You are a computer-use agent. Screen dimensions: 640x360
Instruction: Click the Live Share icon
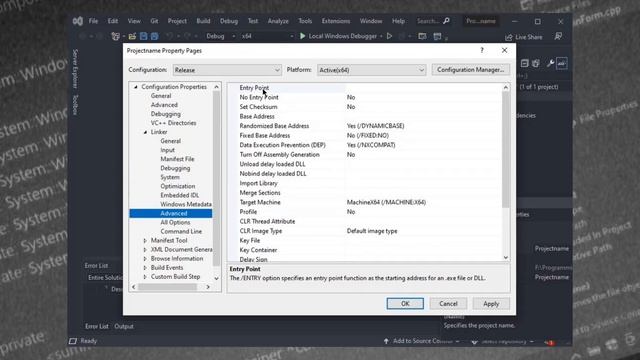509,37
